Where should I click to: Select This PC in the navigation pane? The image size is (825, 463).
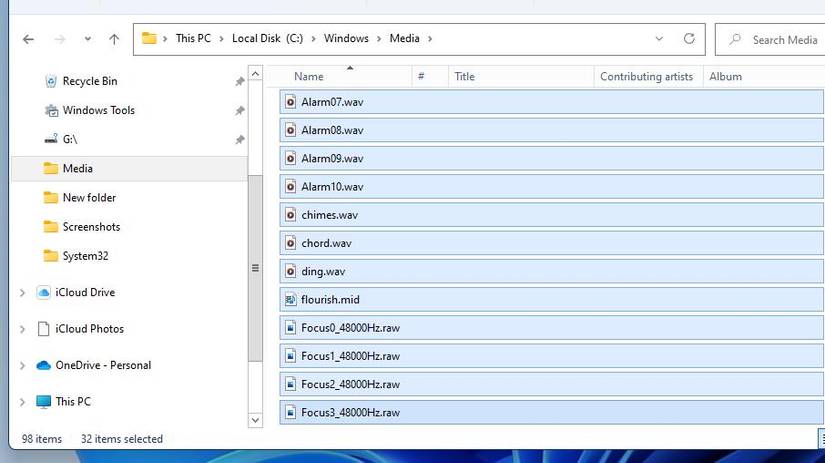click(x=73, y=401)
